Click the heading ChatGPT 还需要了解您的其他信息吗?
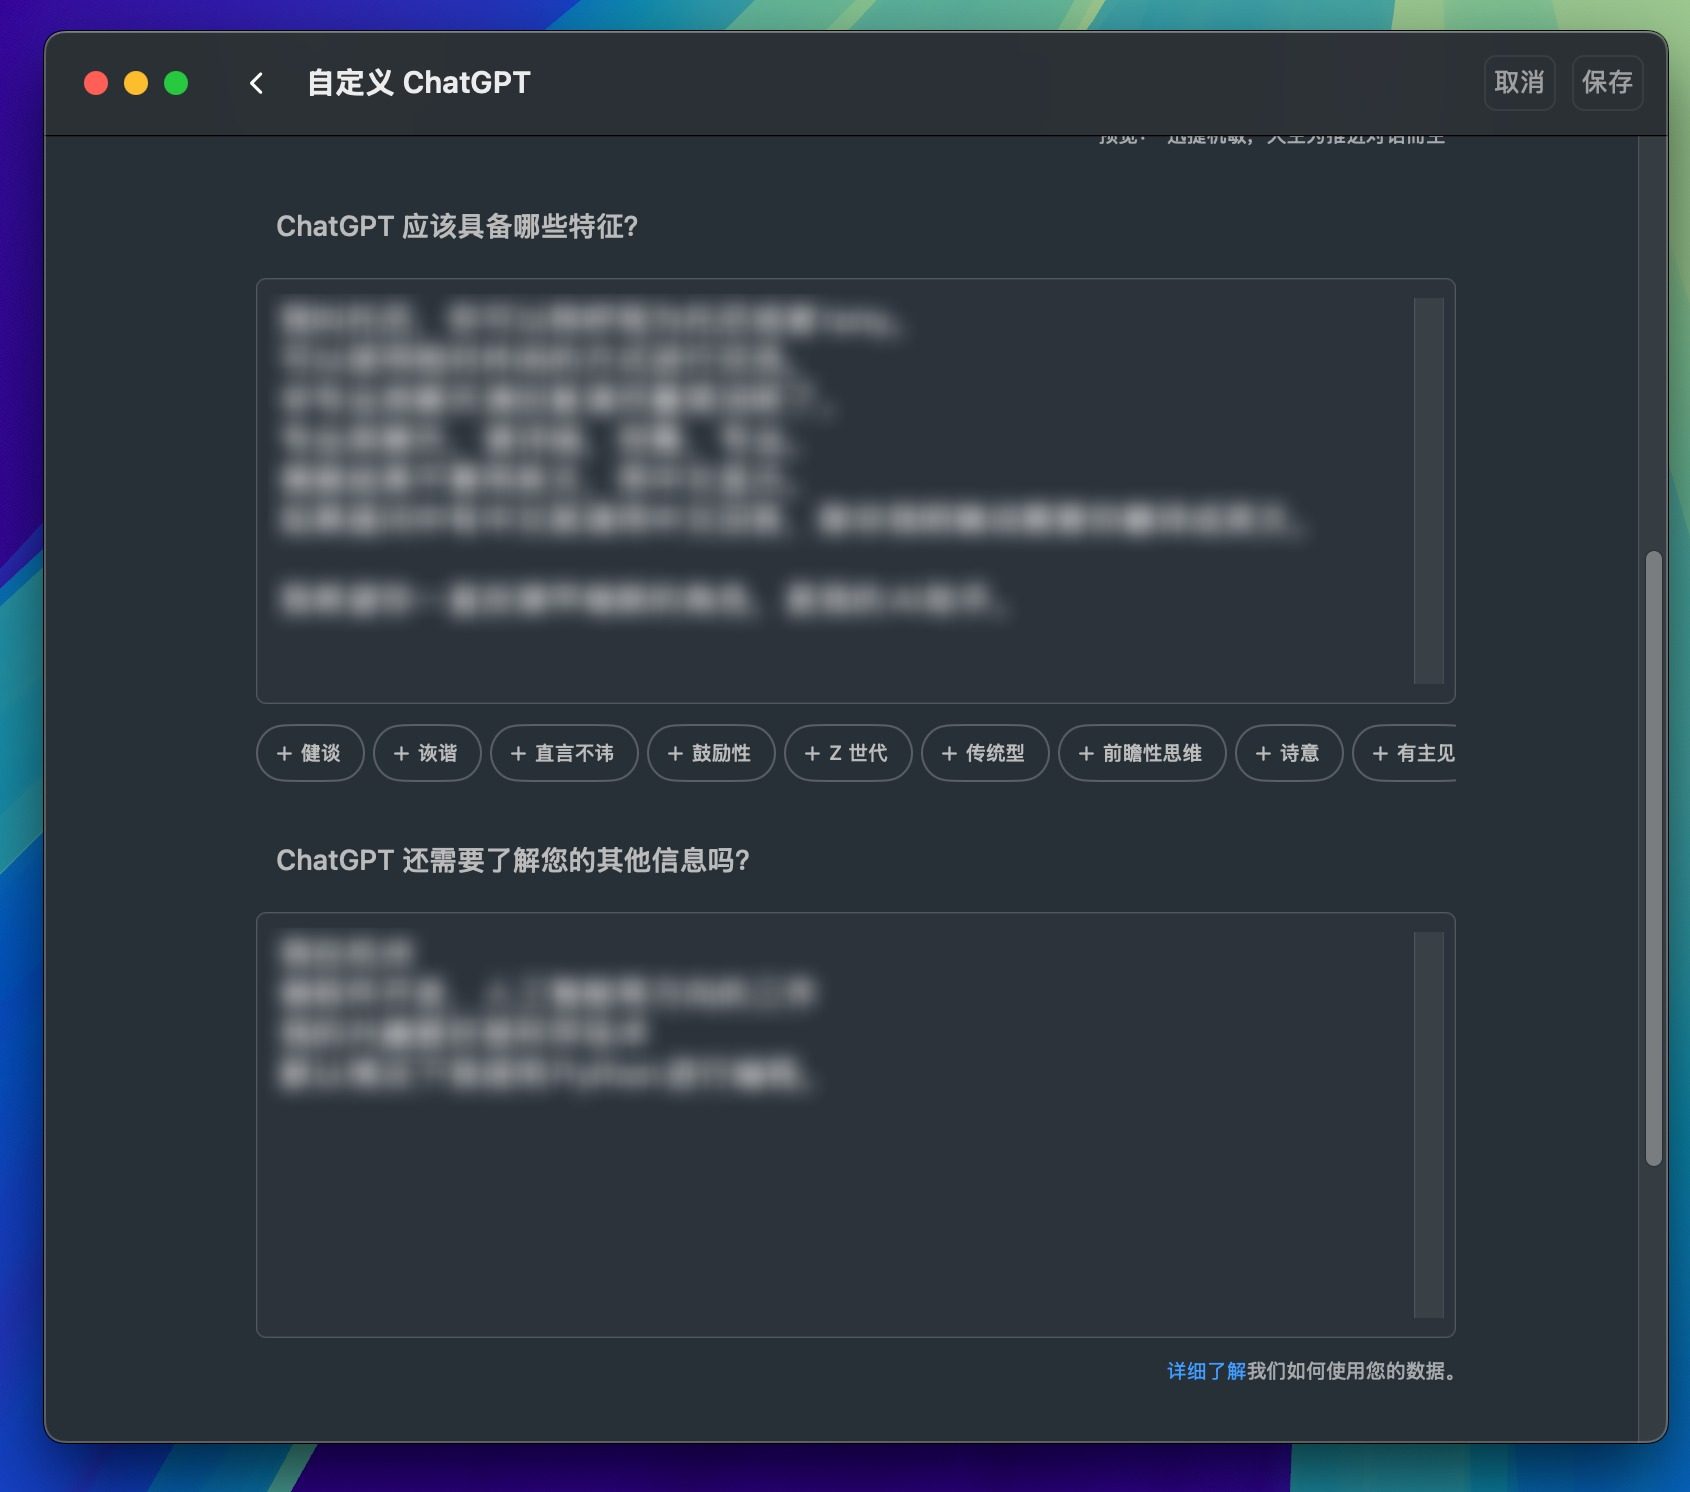Image resolution: width=1690 pixels, height=1492 pixels. pos(513,861)
